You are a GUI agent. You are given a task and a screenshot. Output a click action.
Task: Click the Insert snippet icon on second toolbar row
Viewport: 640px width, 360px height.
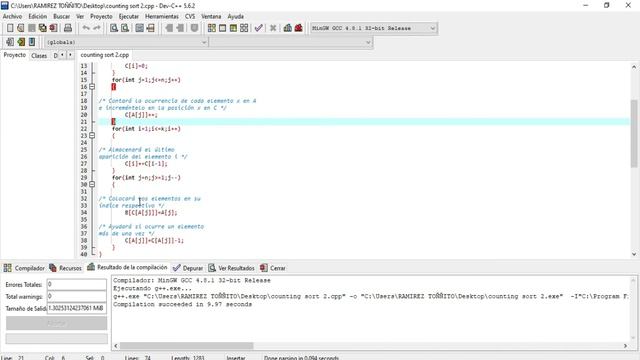[x=10, y=42]
